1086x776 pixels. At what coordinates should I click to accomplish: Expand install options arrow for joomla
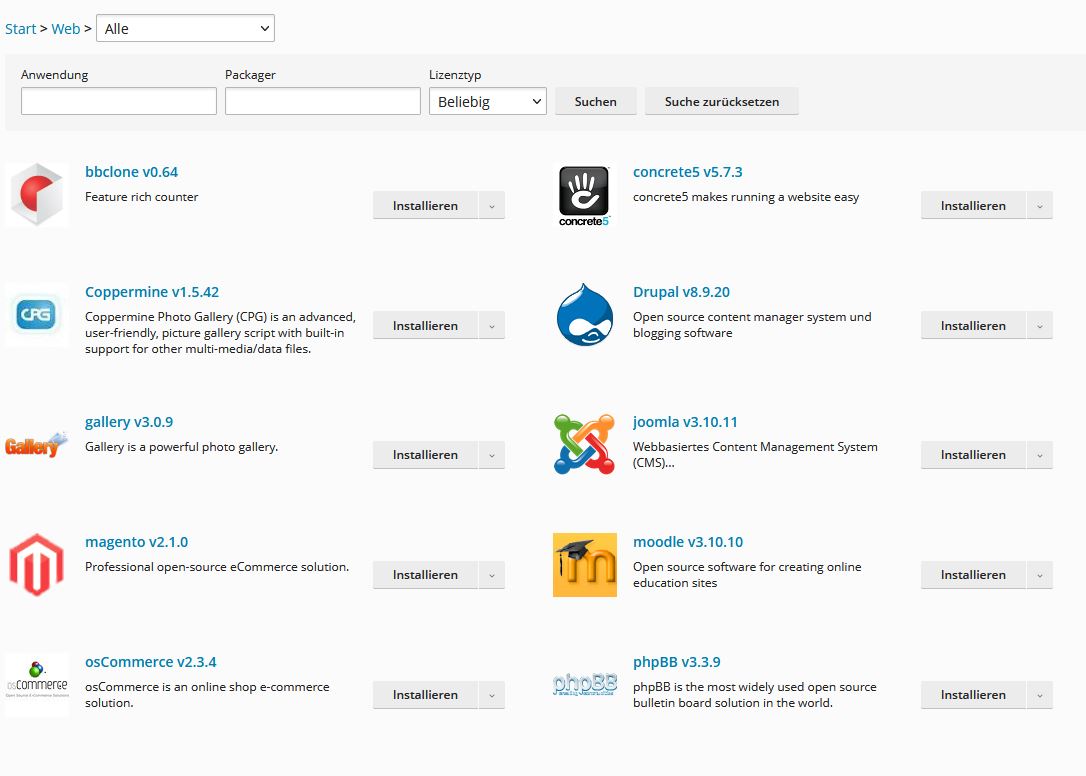coord(1040,455)
